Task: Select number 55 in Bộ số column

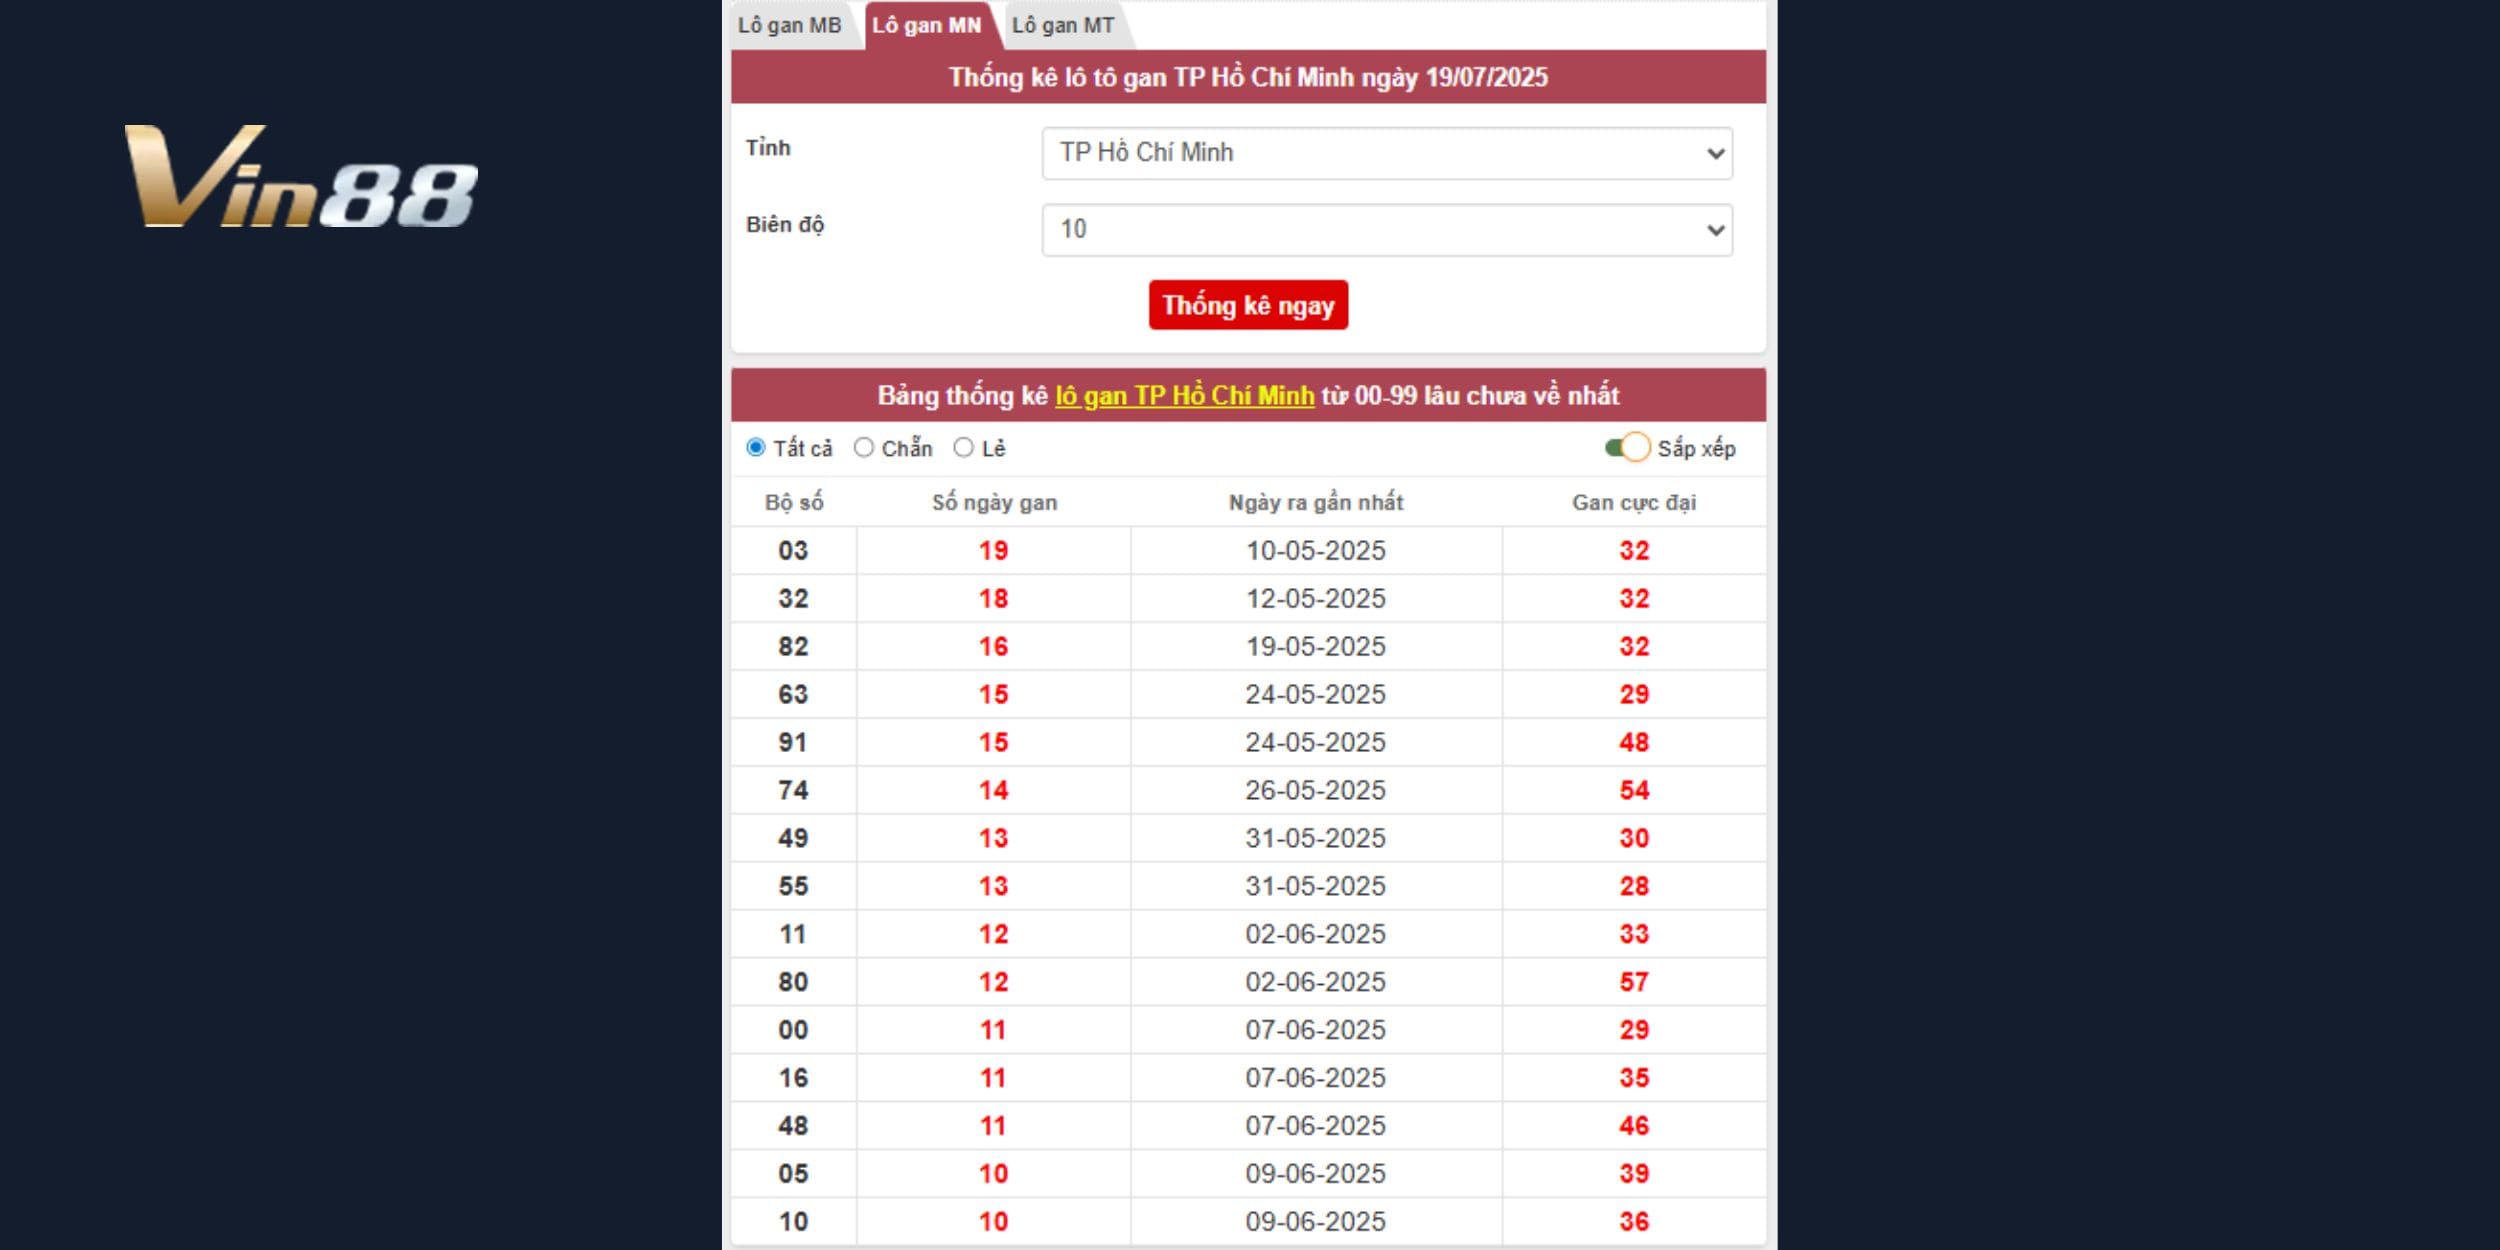Action: coord(793,887)
